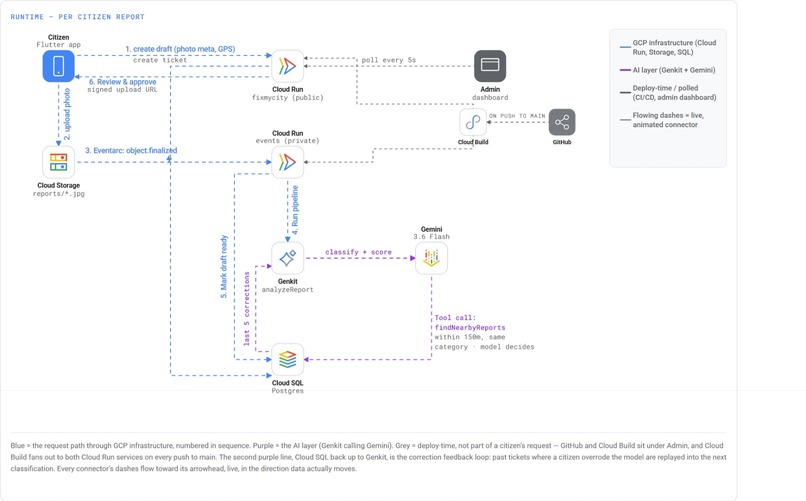The height and width of the screenshot is (501, 806).
Task: Click the footer explanation paragraph starting 'Blue ='
Action: [368, 457]
